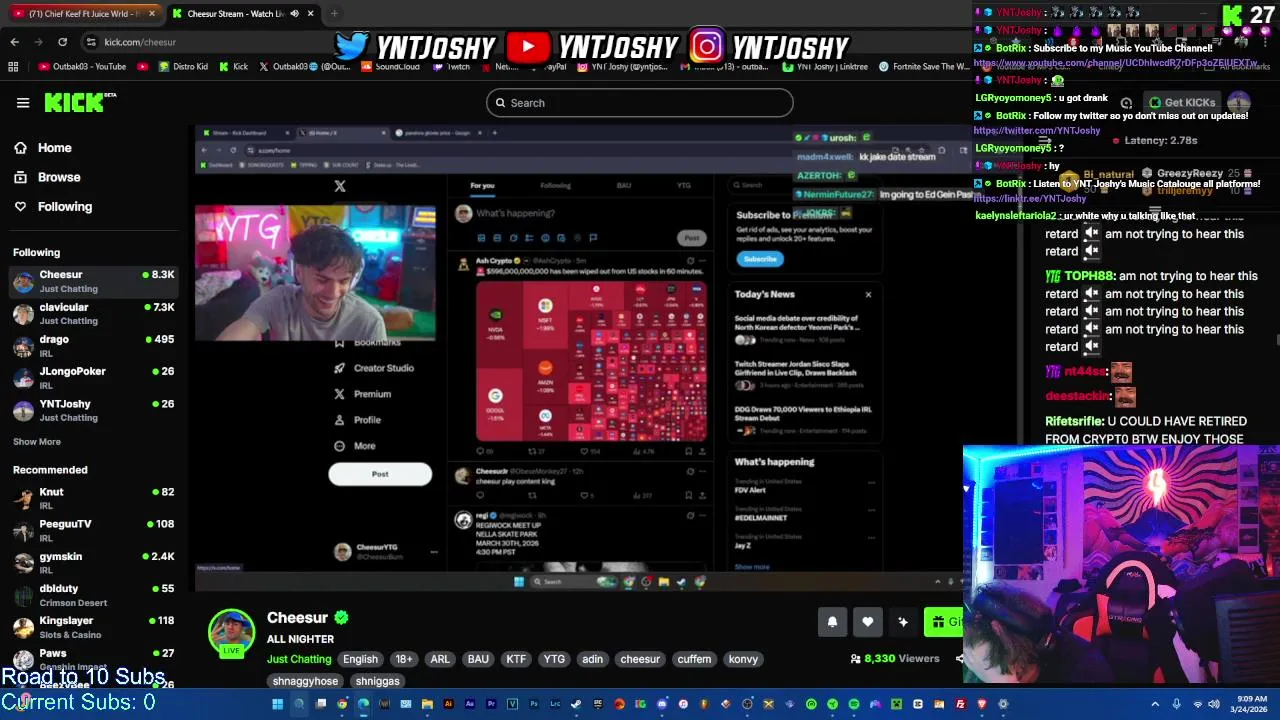
Task: Select the English stream tag
Action: pyautogui.click(x=361, y=659)
